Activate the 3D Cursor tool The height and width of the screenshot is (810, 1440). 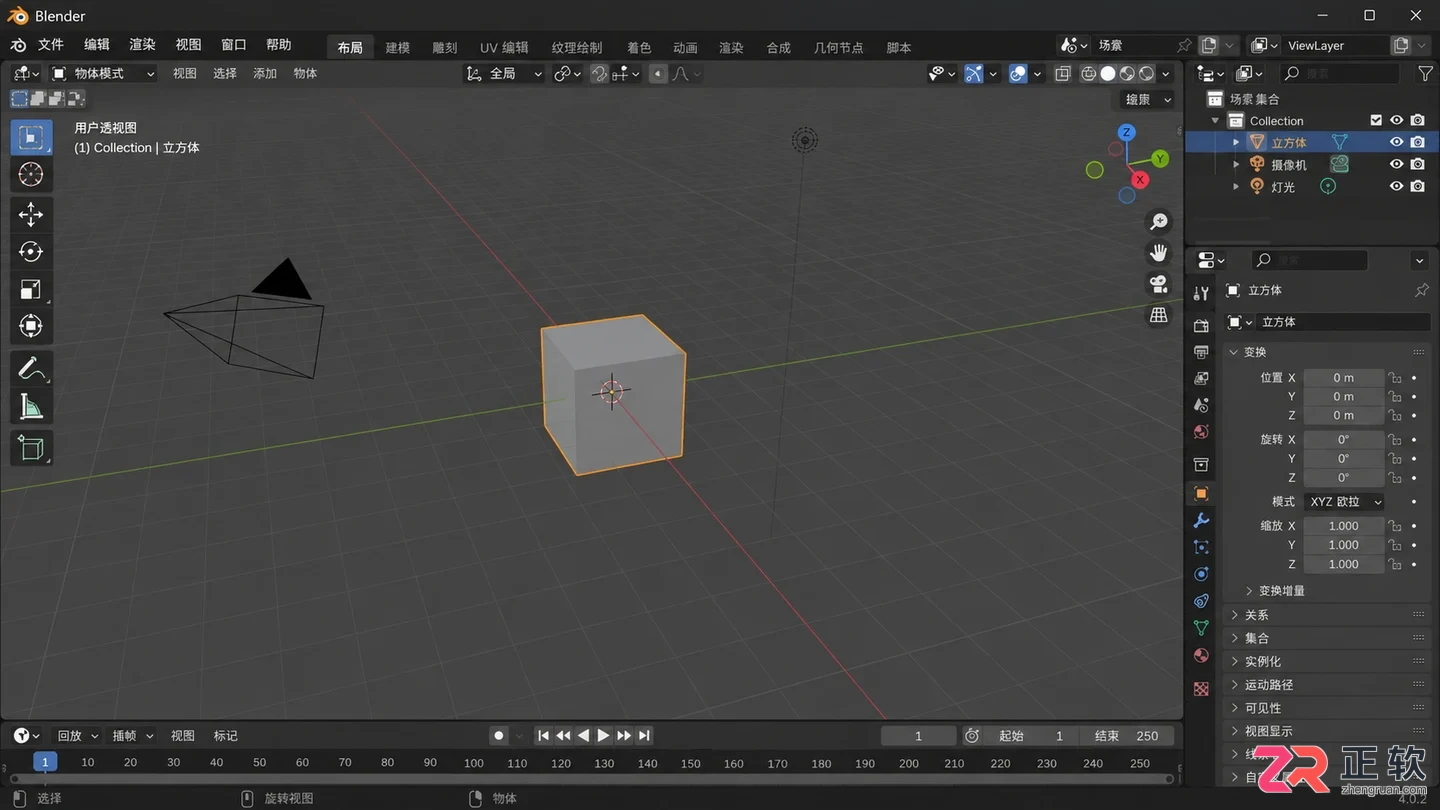31,174
